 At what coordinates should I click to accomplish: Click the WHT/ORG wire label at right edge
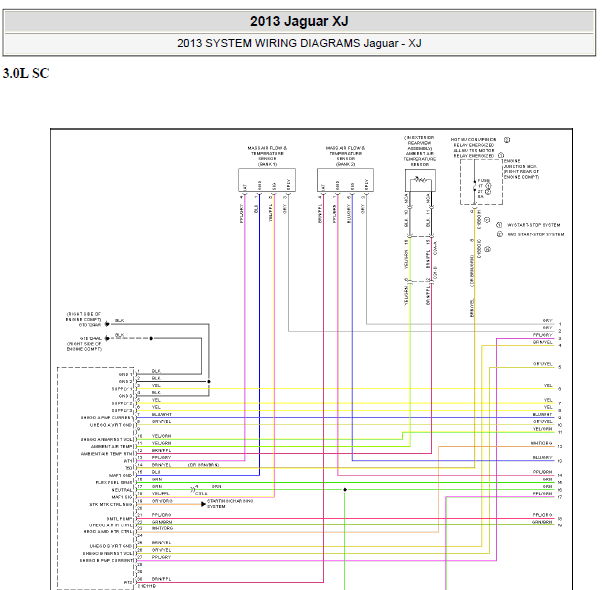(542, 442)
